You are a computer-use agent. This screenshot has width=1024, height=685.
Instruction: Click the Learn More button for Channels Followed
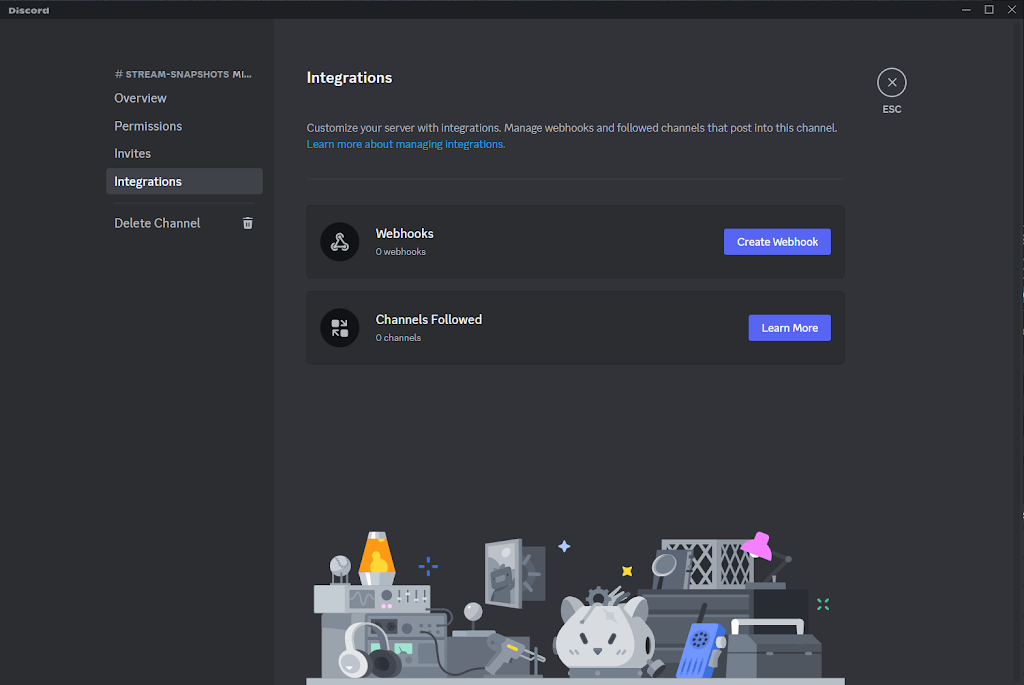click(x=789, y=328)
